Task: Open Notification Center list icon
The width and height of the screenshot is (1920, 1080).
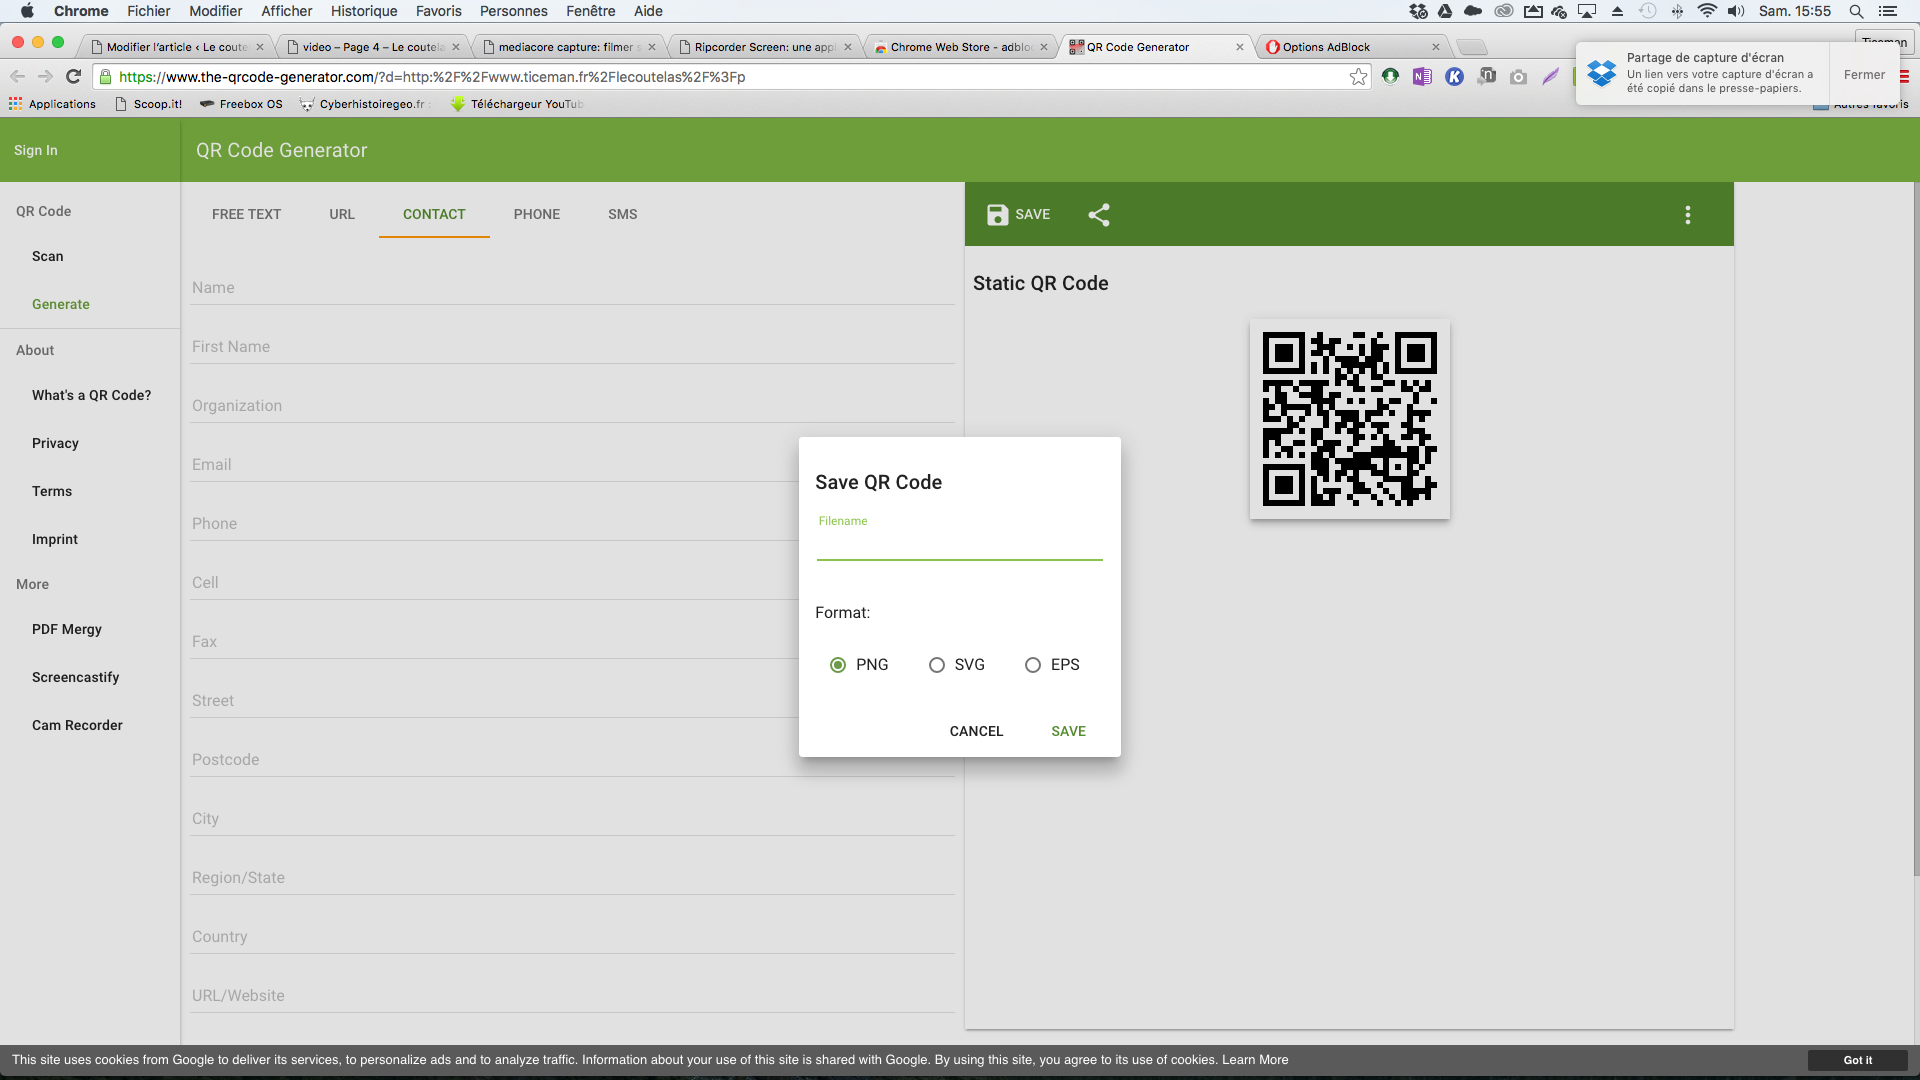Action: [1888, 11]
